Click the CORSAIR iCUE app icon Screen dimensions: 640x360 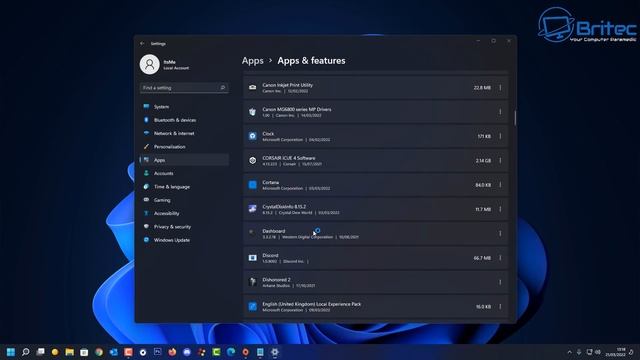click(x=253, y=160)
